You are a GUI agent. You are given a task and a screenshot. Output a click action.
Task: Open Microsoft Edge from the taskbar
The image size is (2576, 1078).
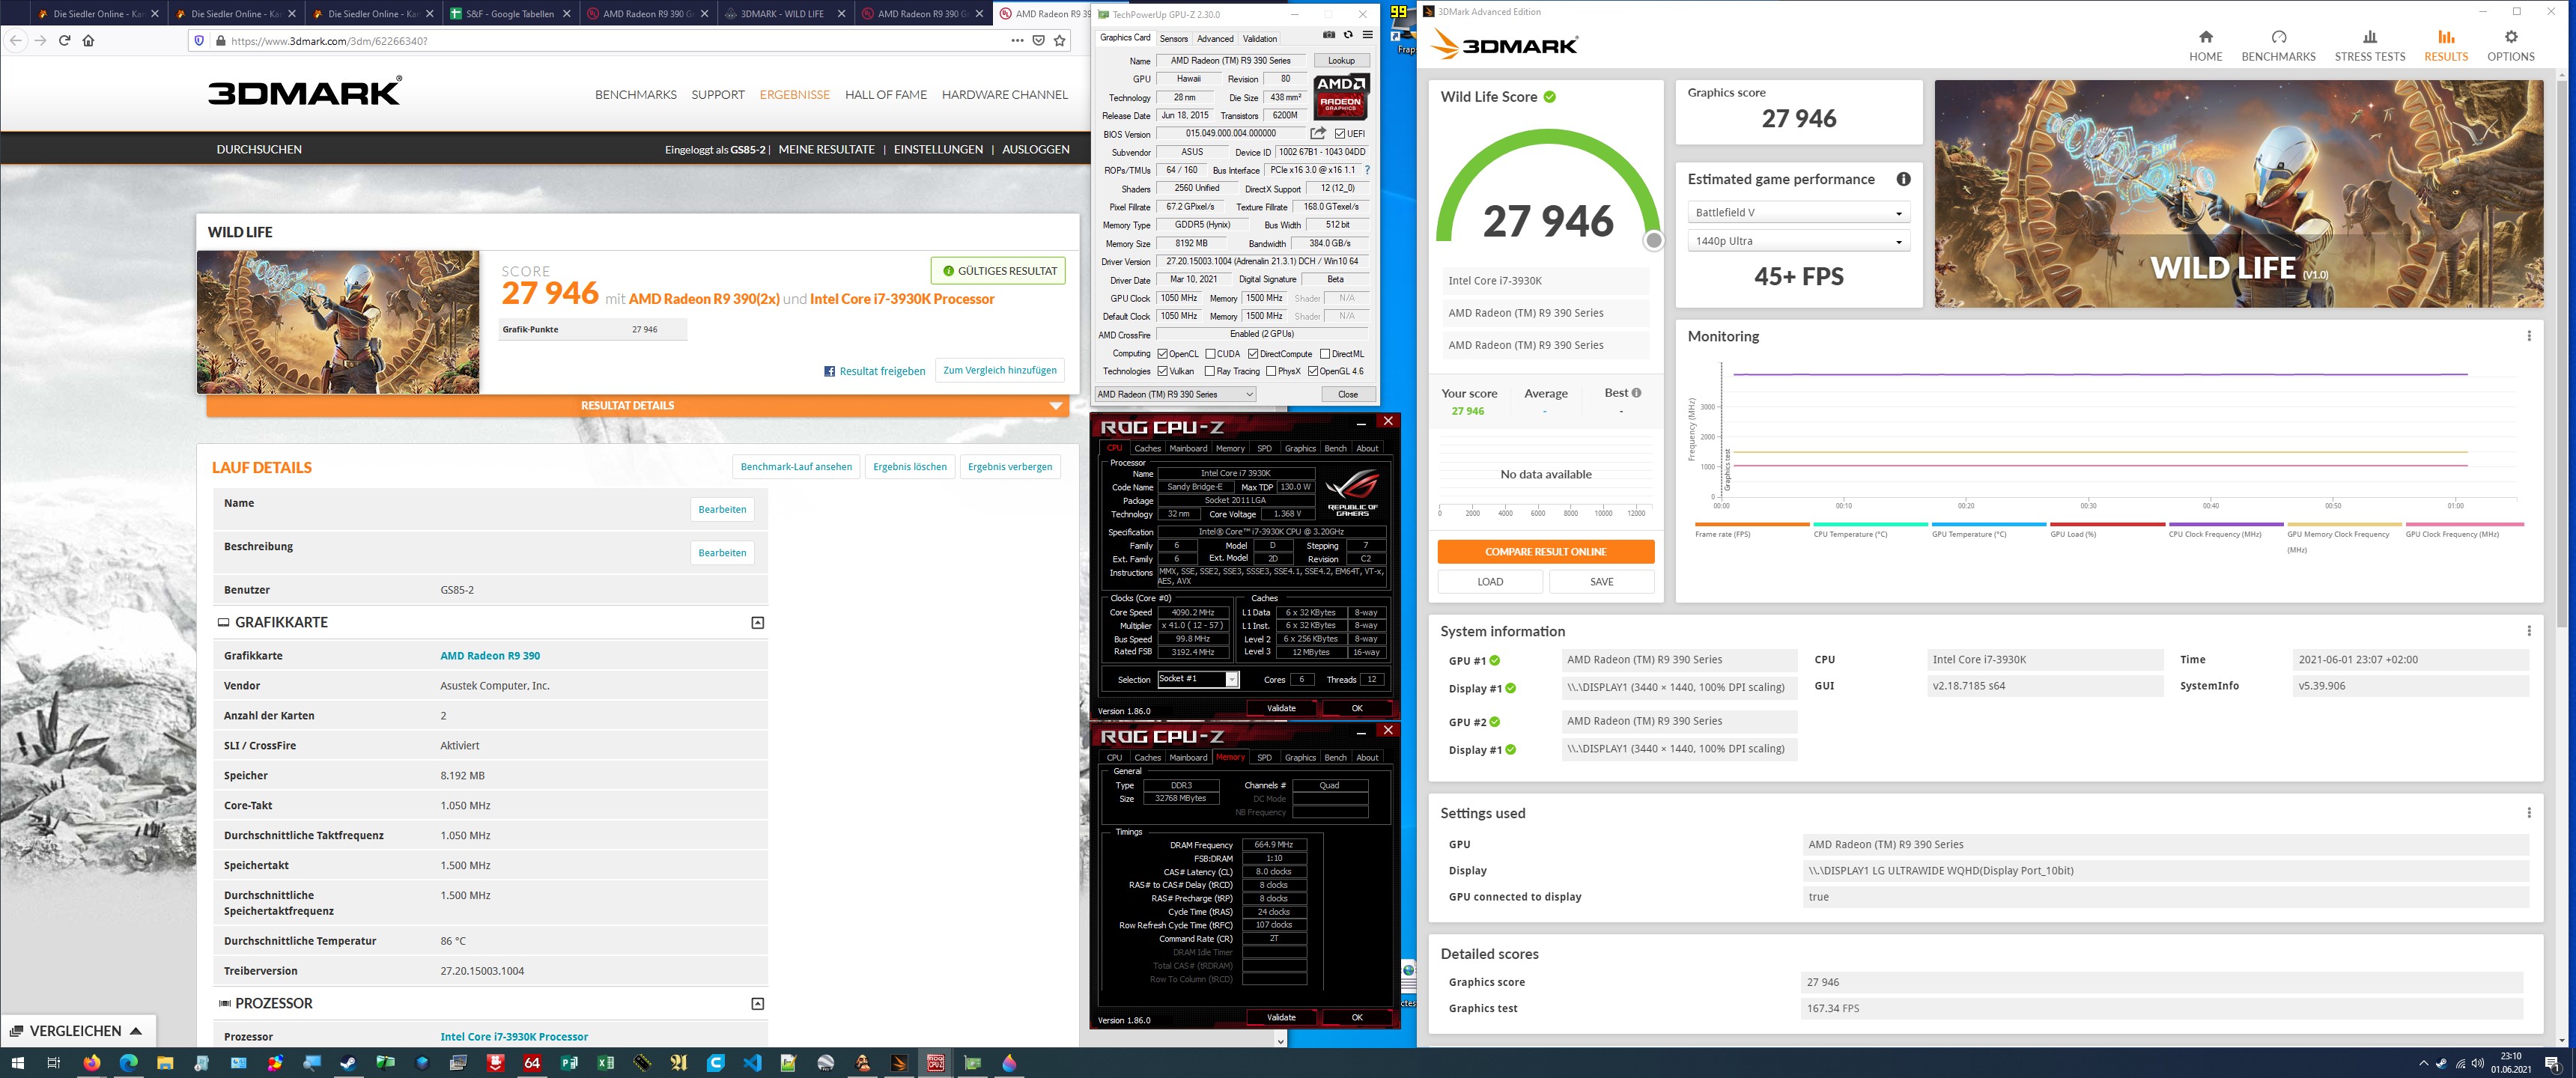[128, 1063]
